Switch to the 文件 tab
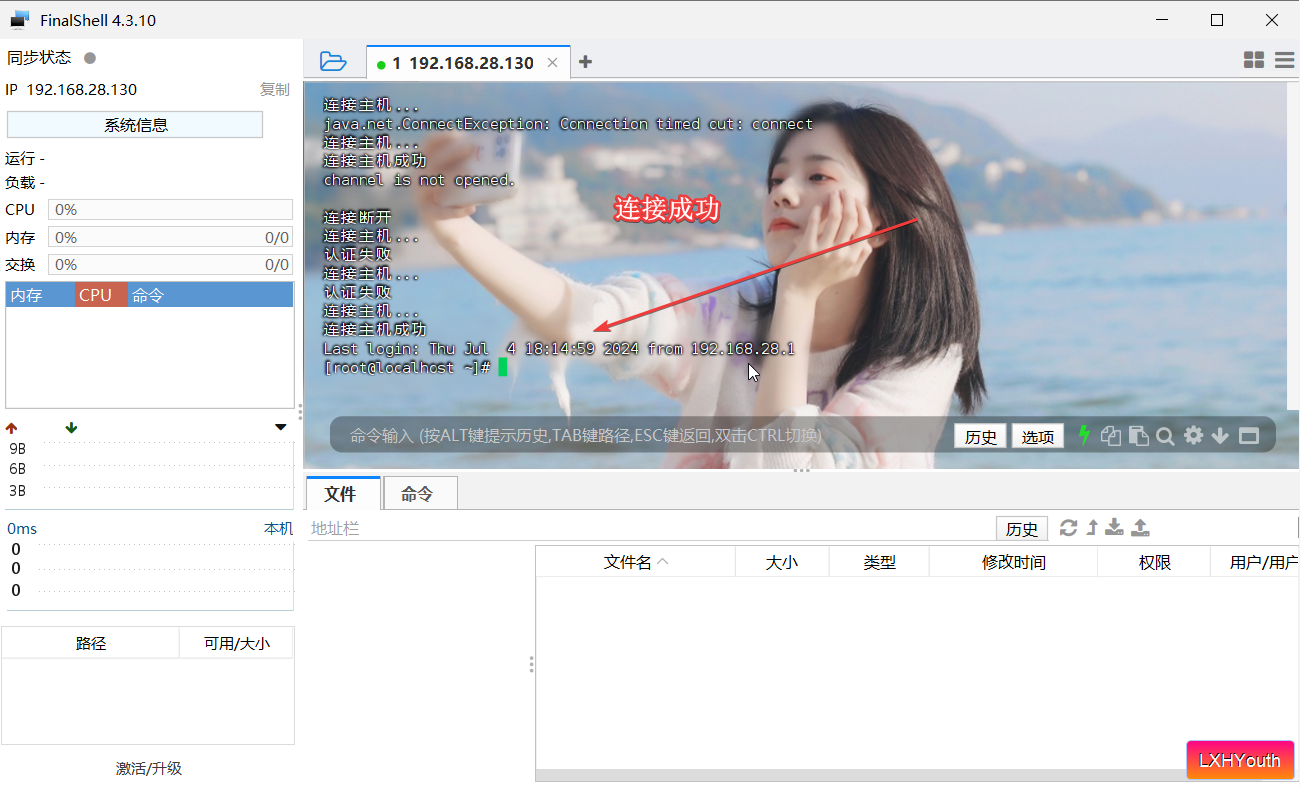 coord(342,494)
